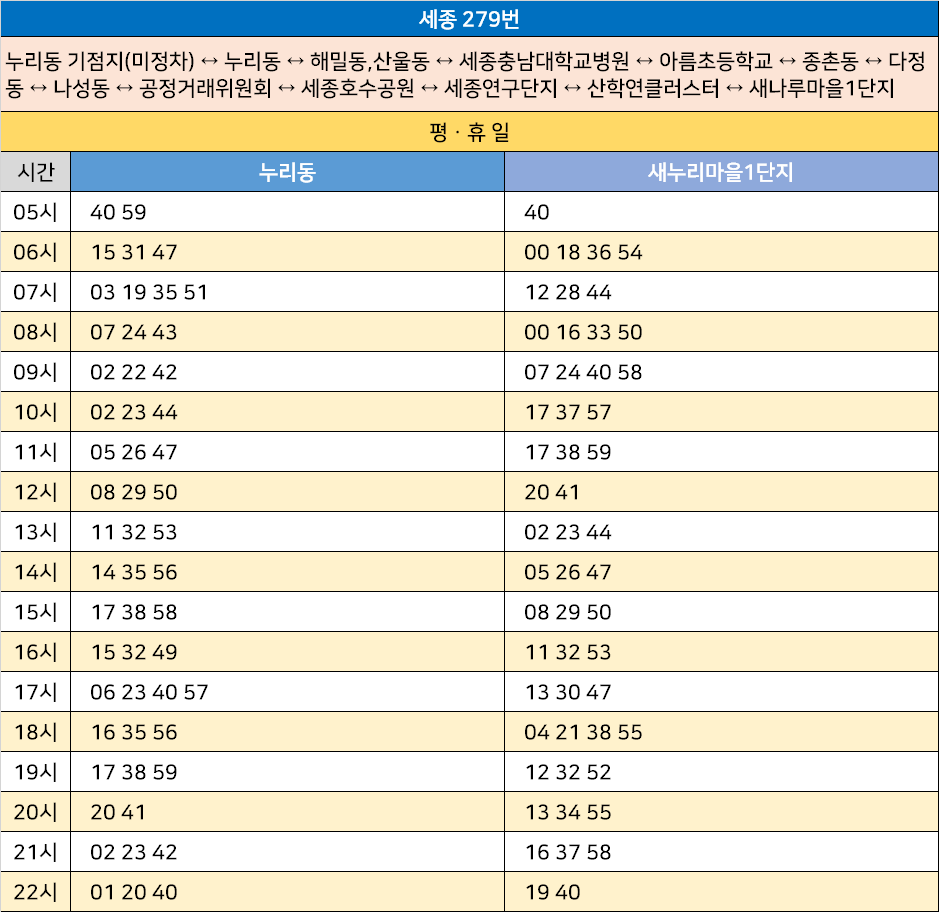The height and width of the screenshot is (912, 939).
Task: Click times '04 21 38 55'
Action: 583,732
